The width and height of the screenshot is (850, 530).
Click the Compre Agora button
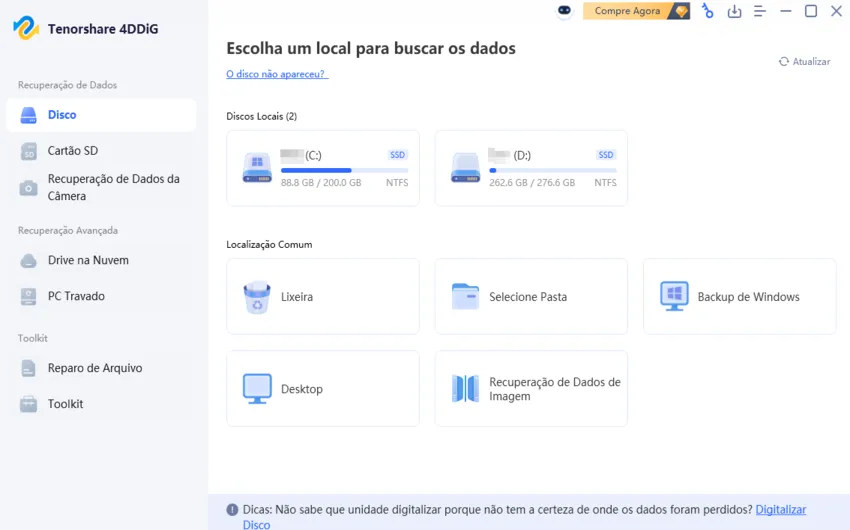click(x=636, y=11)
